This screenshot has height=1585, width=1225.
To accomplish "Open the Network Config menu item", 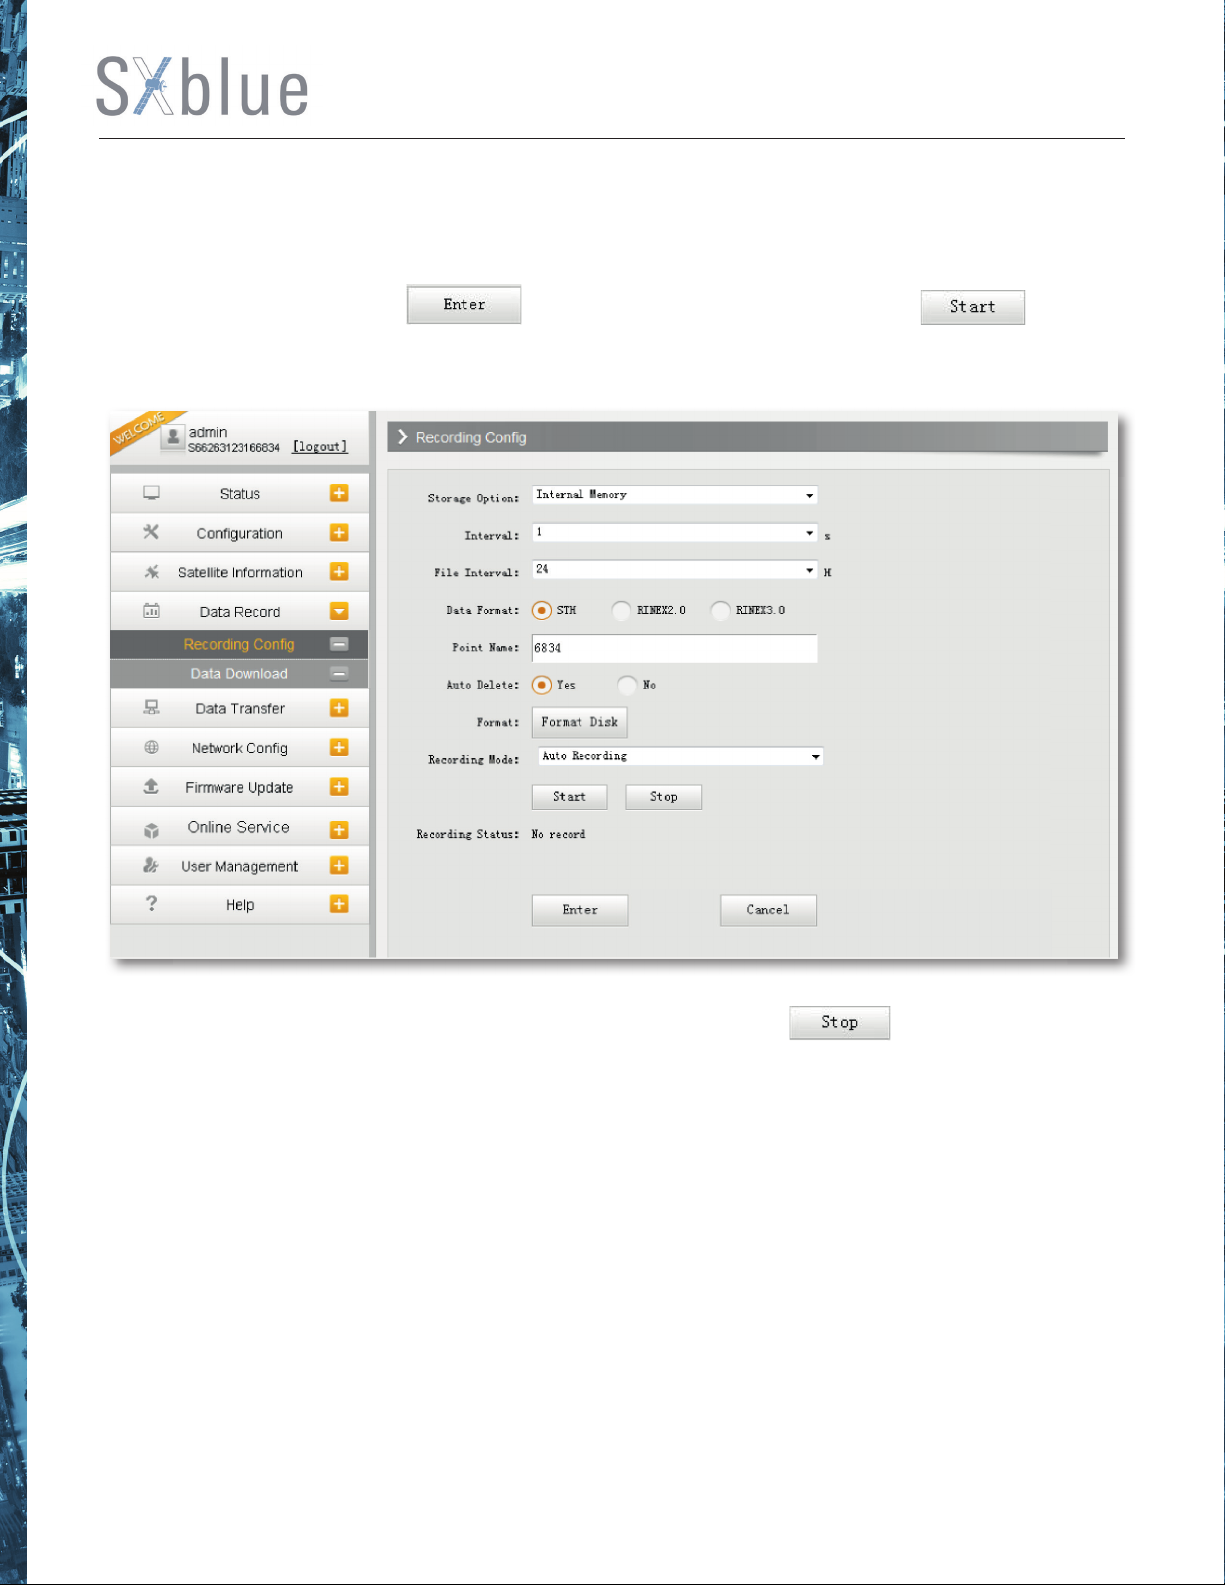I will click(239, 748).
